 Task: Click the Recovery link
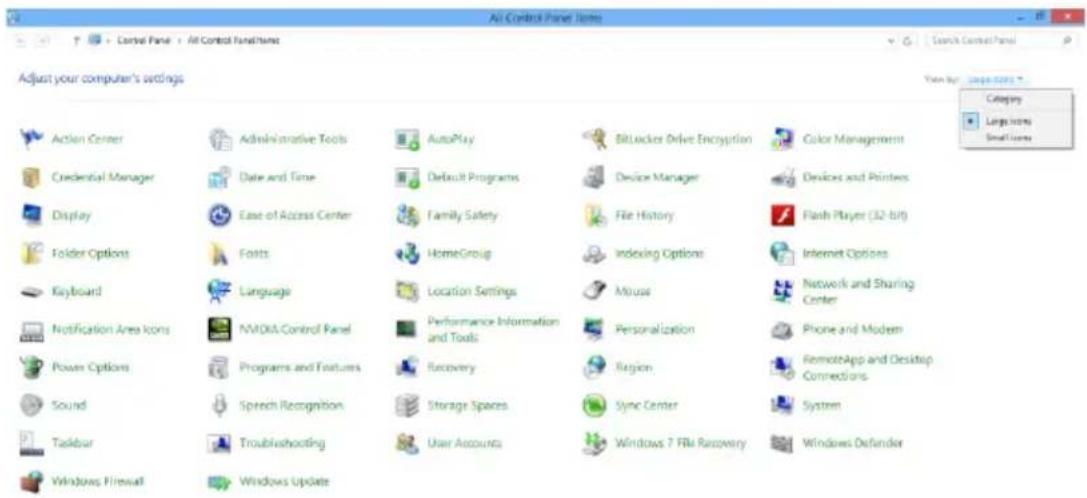(x=451, y=368)
